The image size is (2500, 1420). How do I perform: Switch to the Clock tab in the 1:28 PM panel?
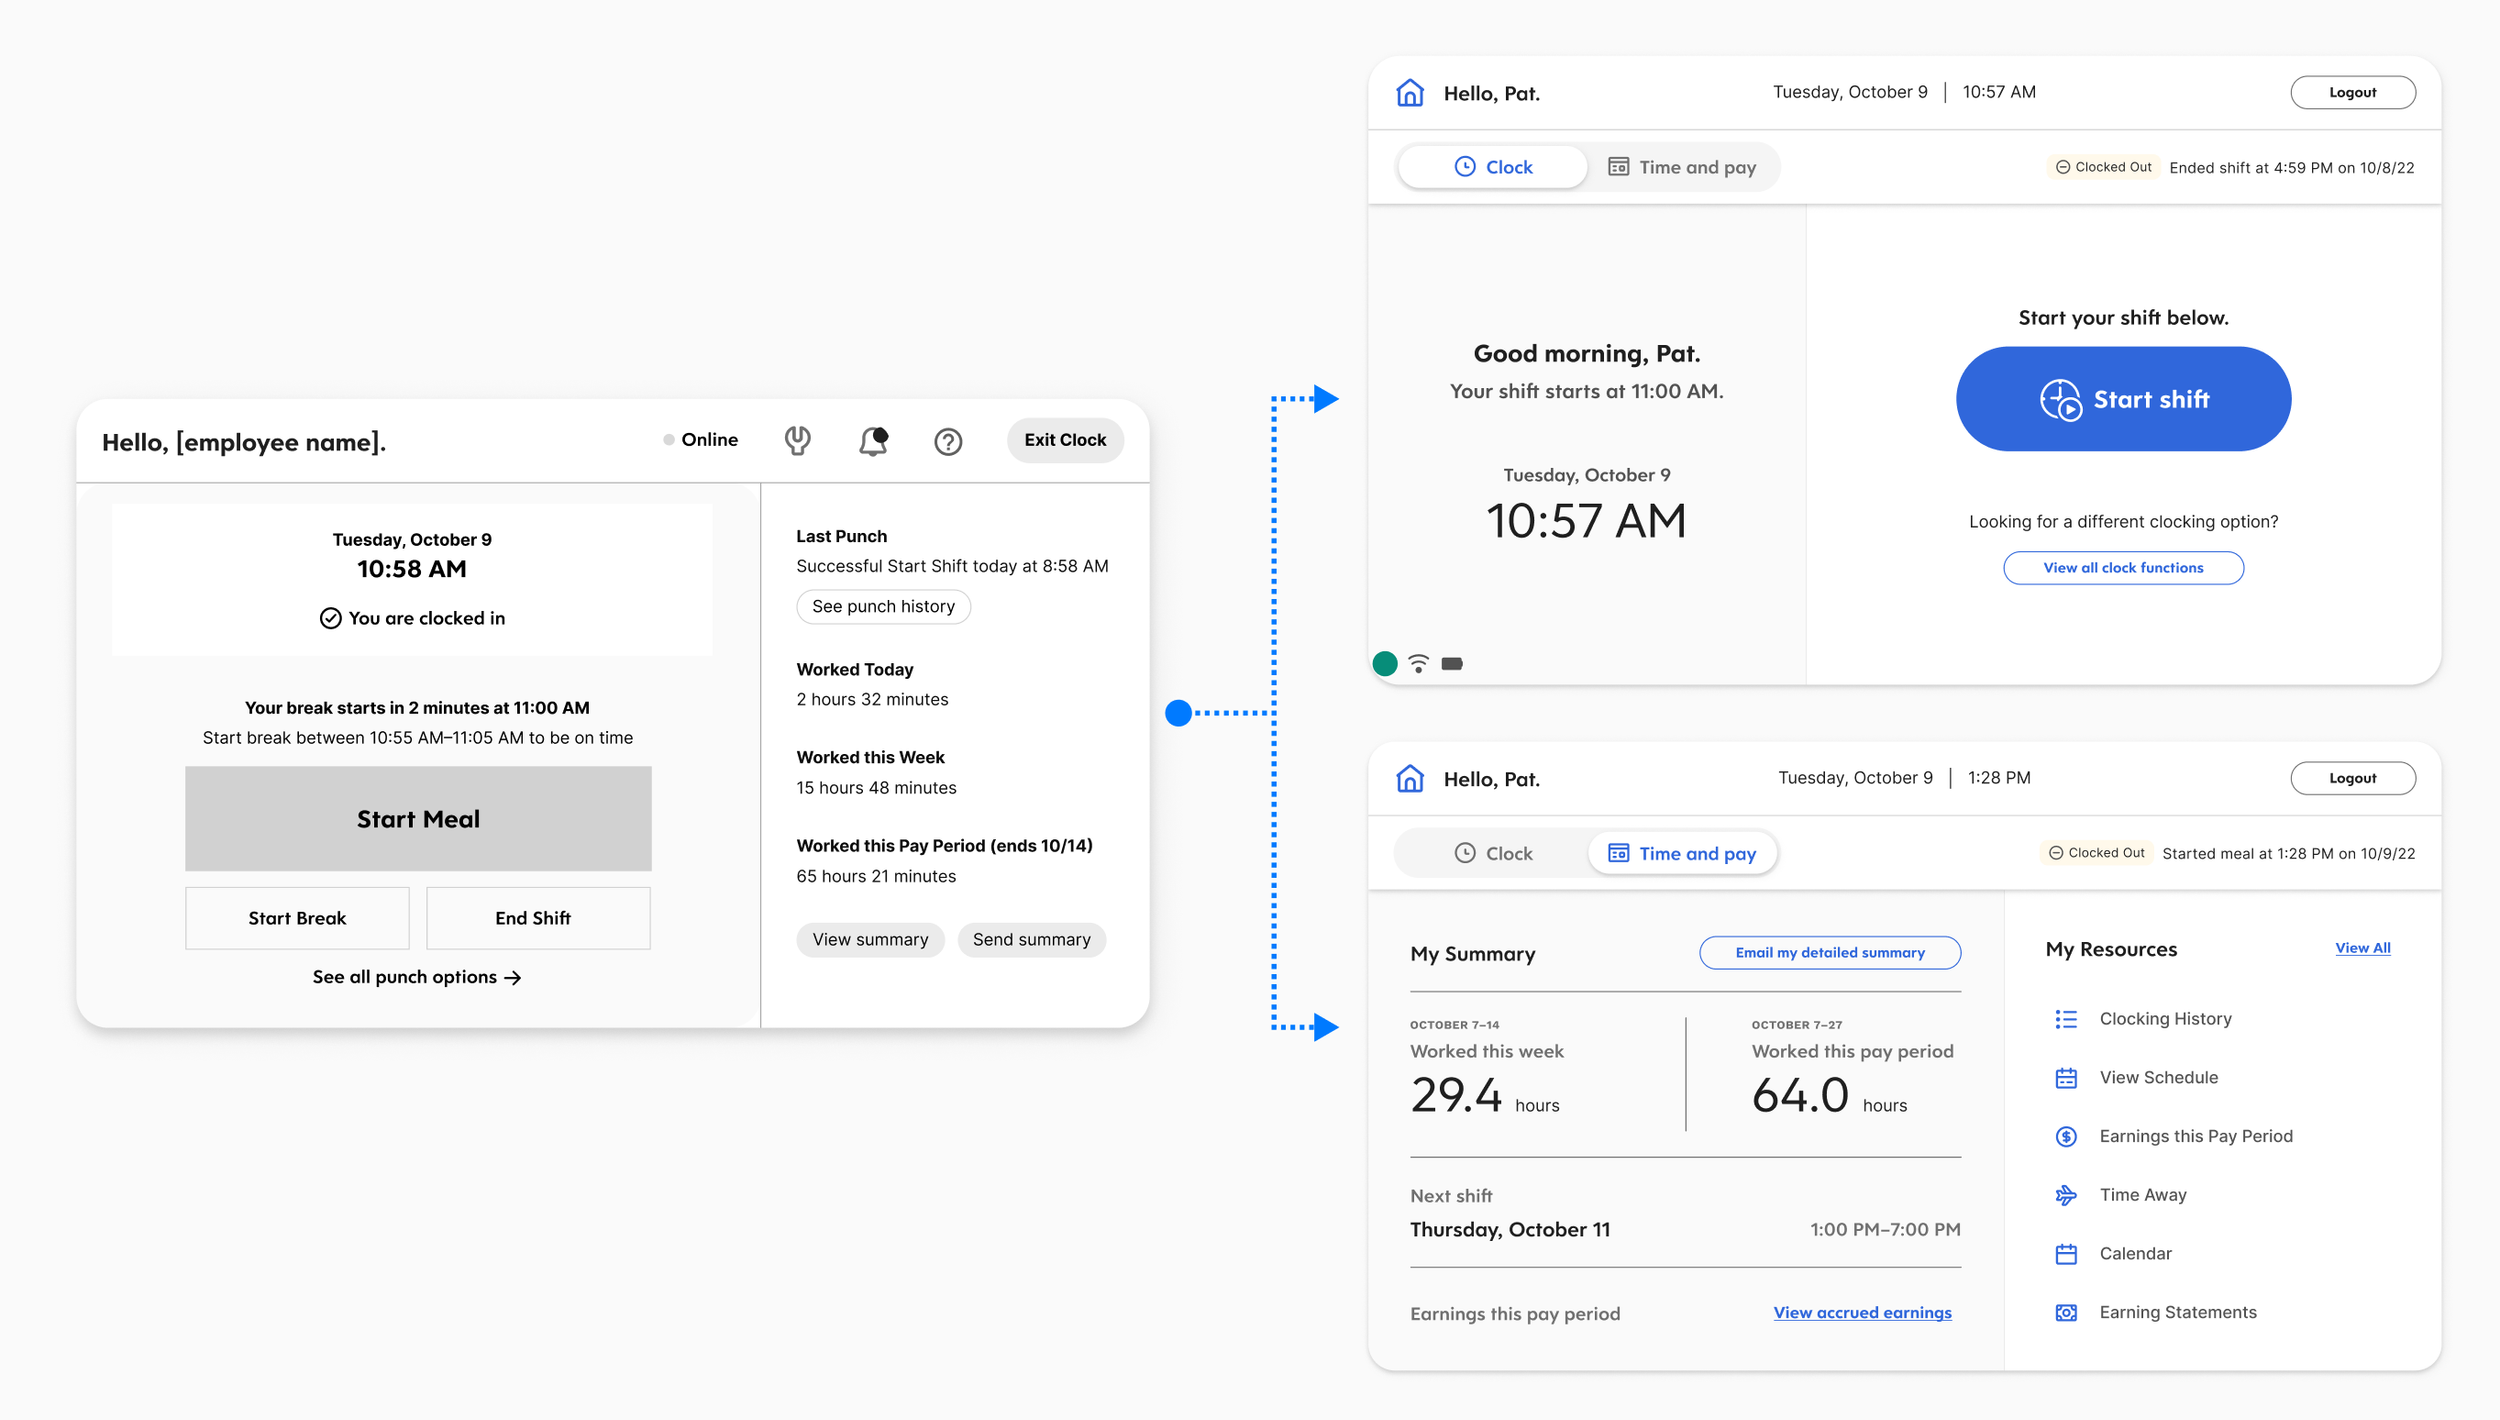click(x=1492, y=854)
